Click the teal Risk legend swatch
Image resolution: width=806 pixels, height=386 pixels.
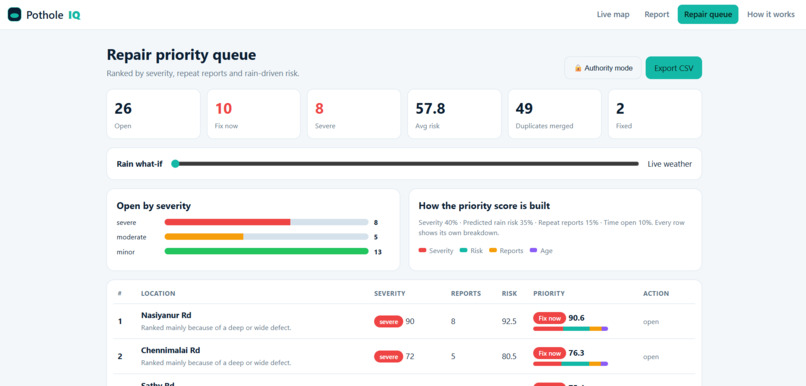(463, 250)
